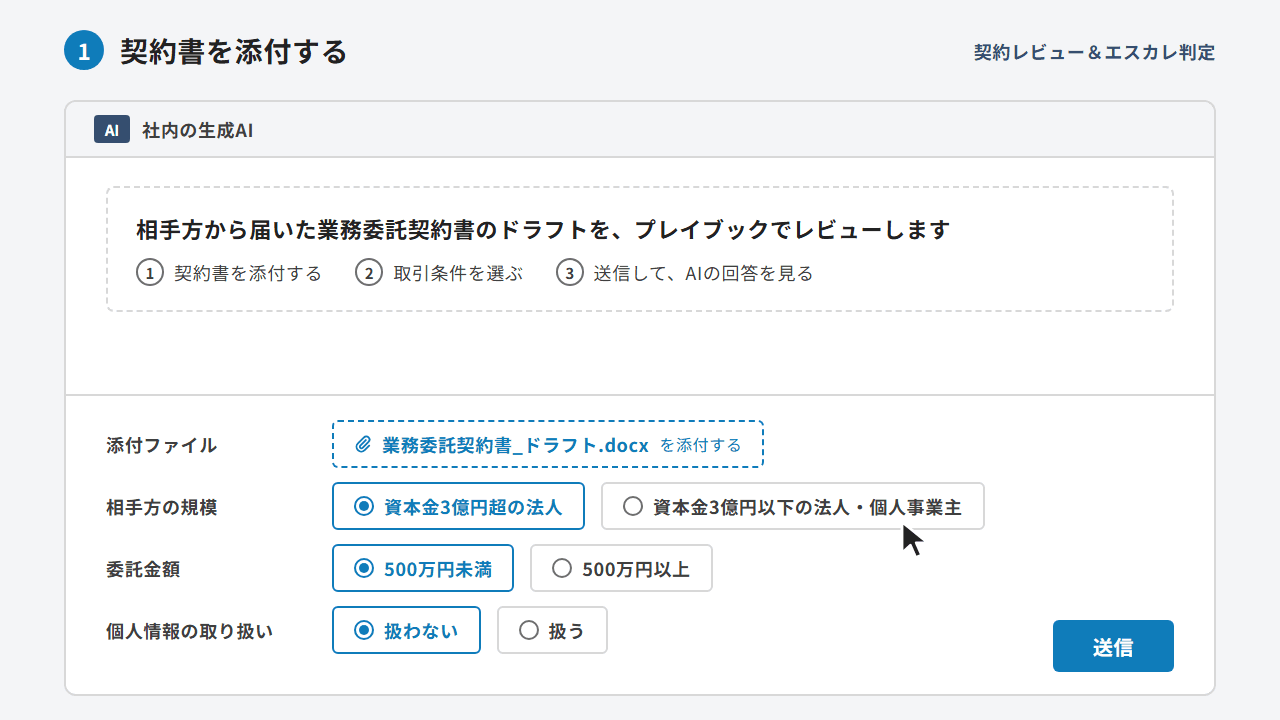Choose 500万円以上 amount option
The image size is (1280, 720).
(621, 568)
